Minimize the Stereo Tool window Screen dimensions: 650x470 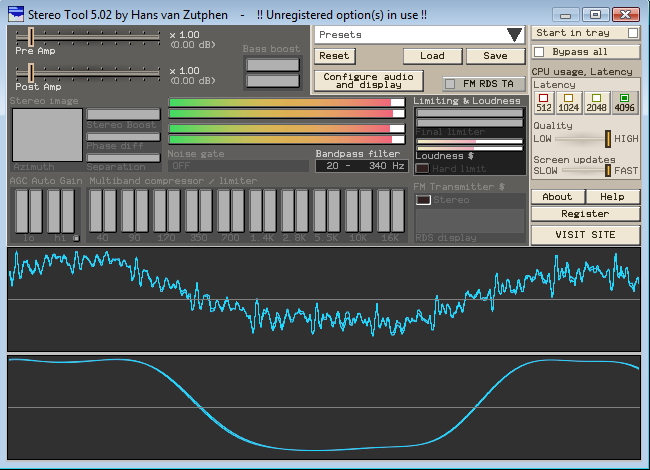[565, 15]
